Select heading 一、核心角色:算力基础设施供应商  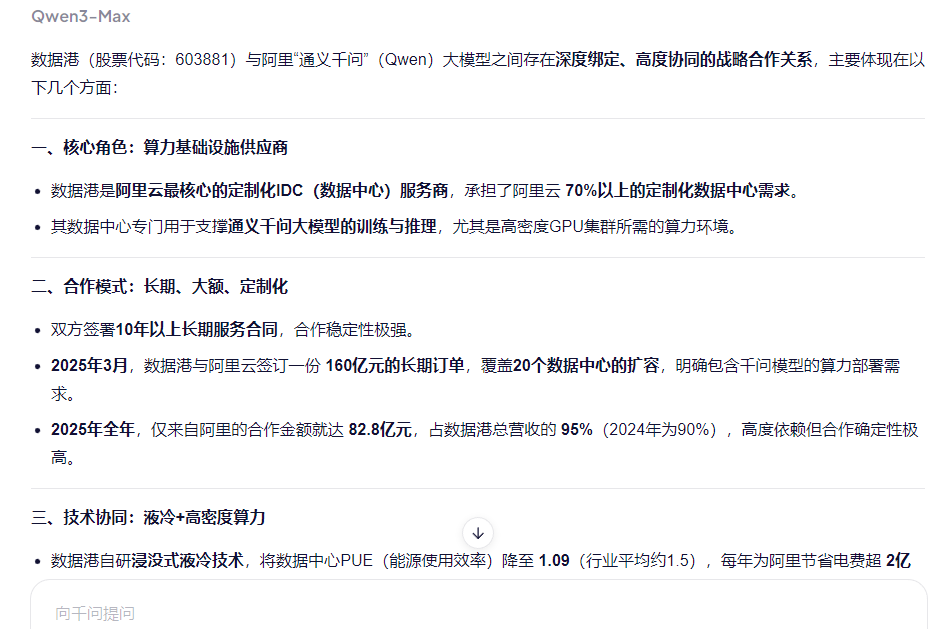[x=160, y=148]
